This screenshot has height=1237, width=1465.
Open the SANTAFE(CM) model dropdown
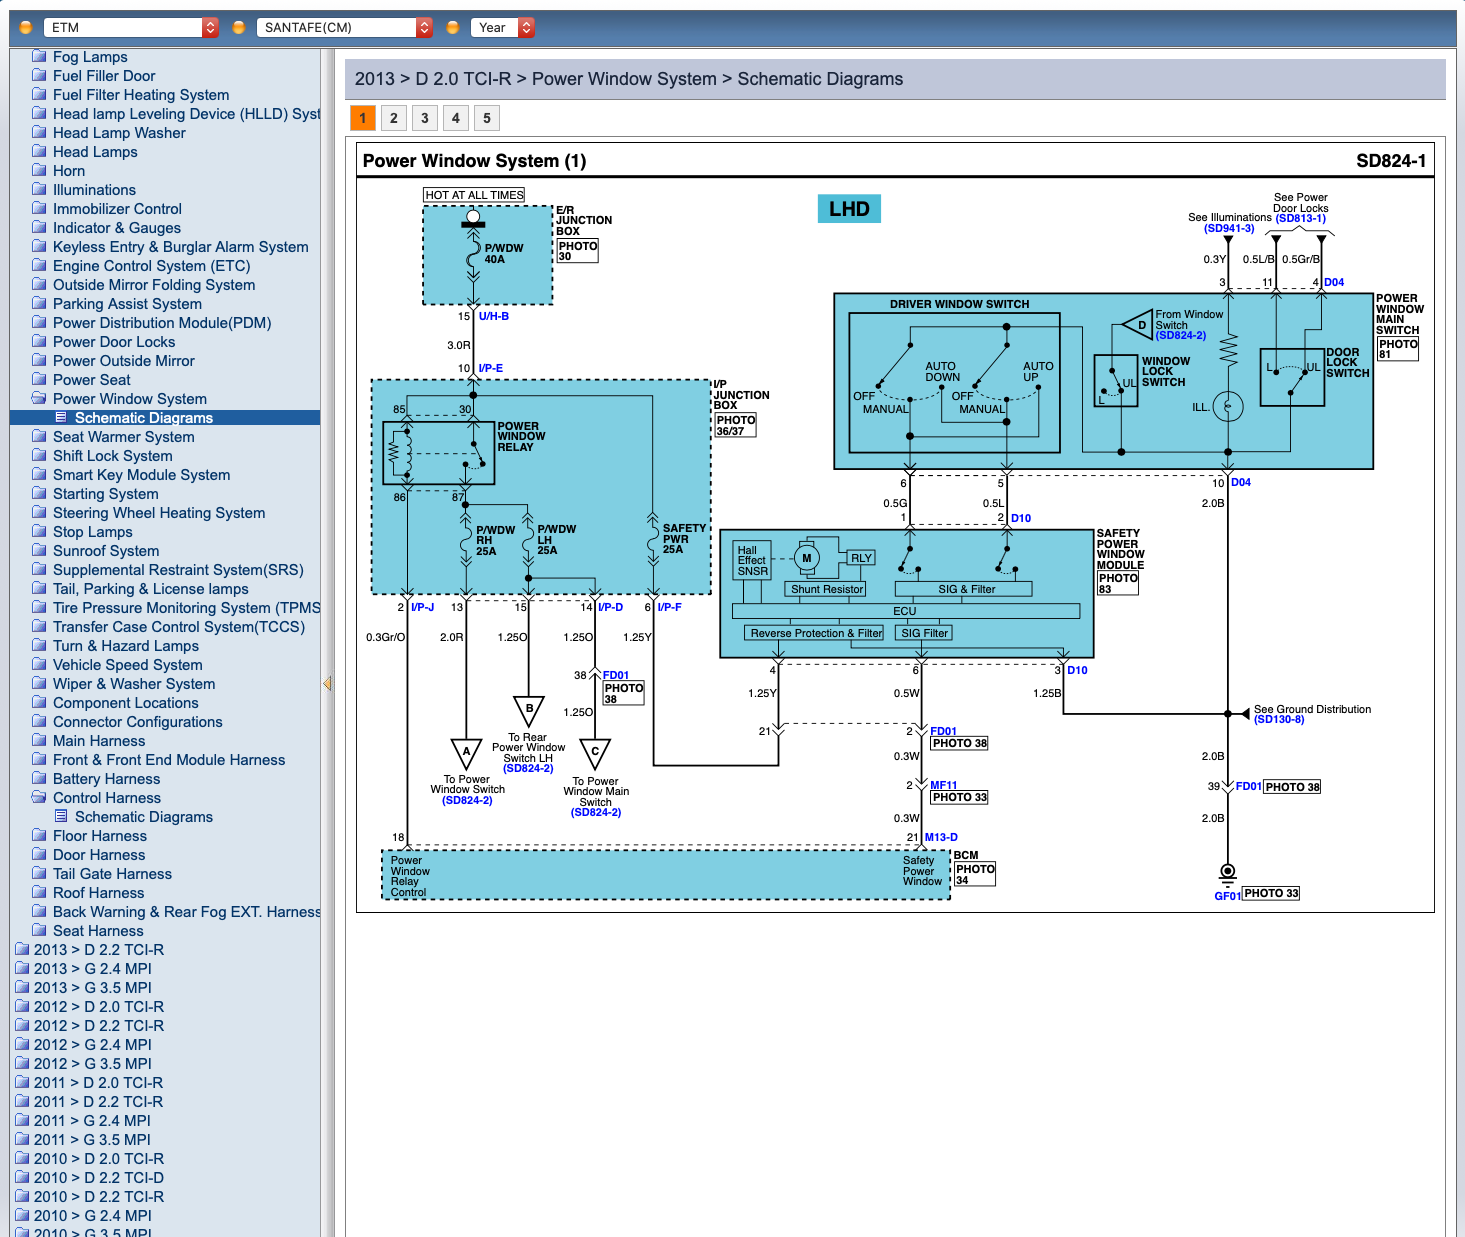(x=344, y=28)
